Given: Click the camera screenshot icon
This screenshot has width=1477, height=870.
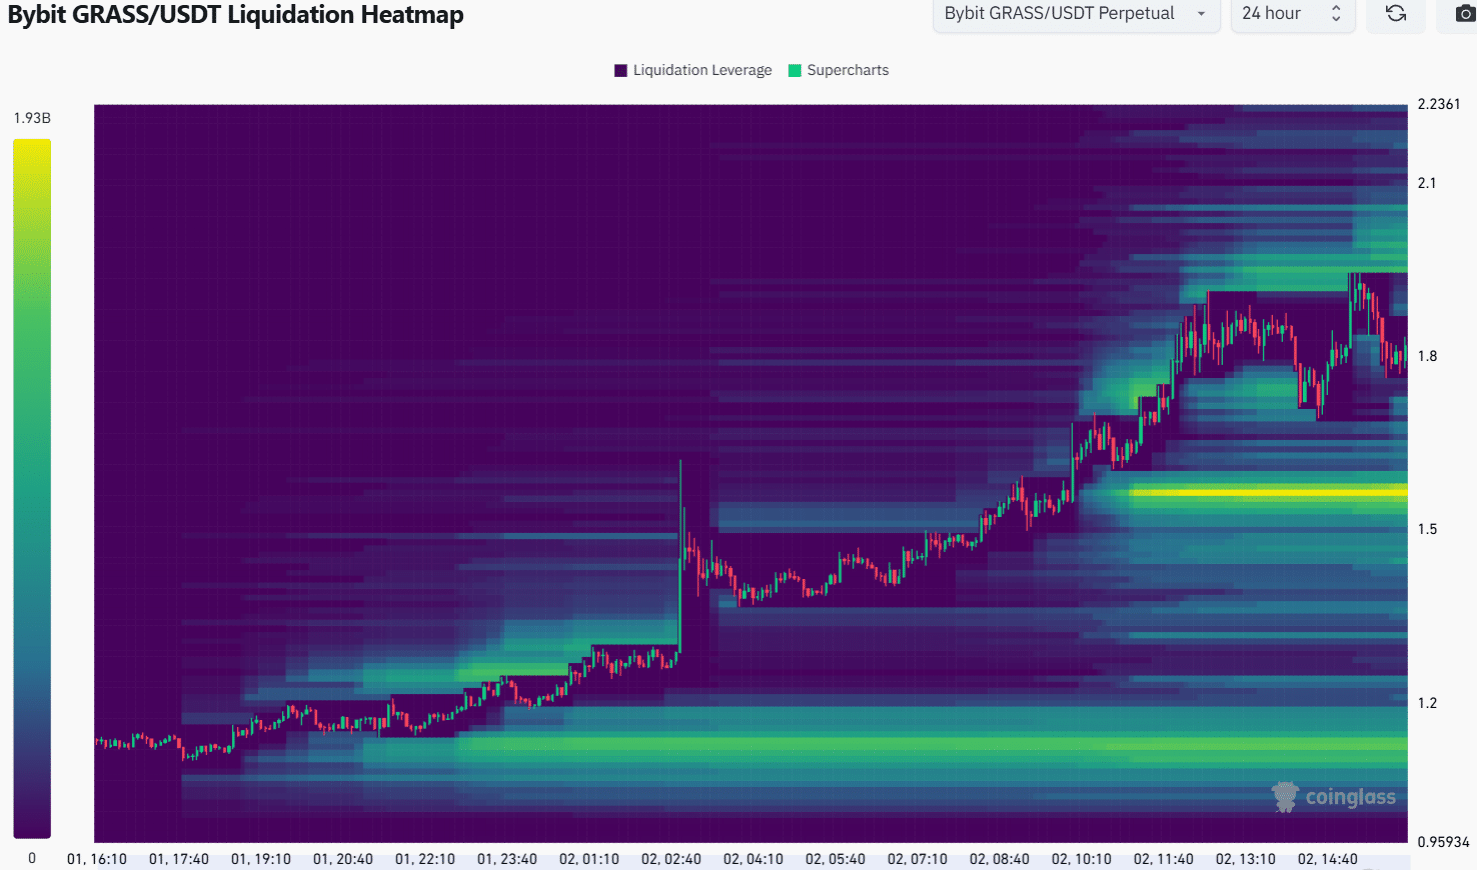Looking at the screenshot, I should (1464, 14).
